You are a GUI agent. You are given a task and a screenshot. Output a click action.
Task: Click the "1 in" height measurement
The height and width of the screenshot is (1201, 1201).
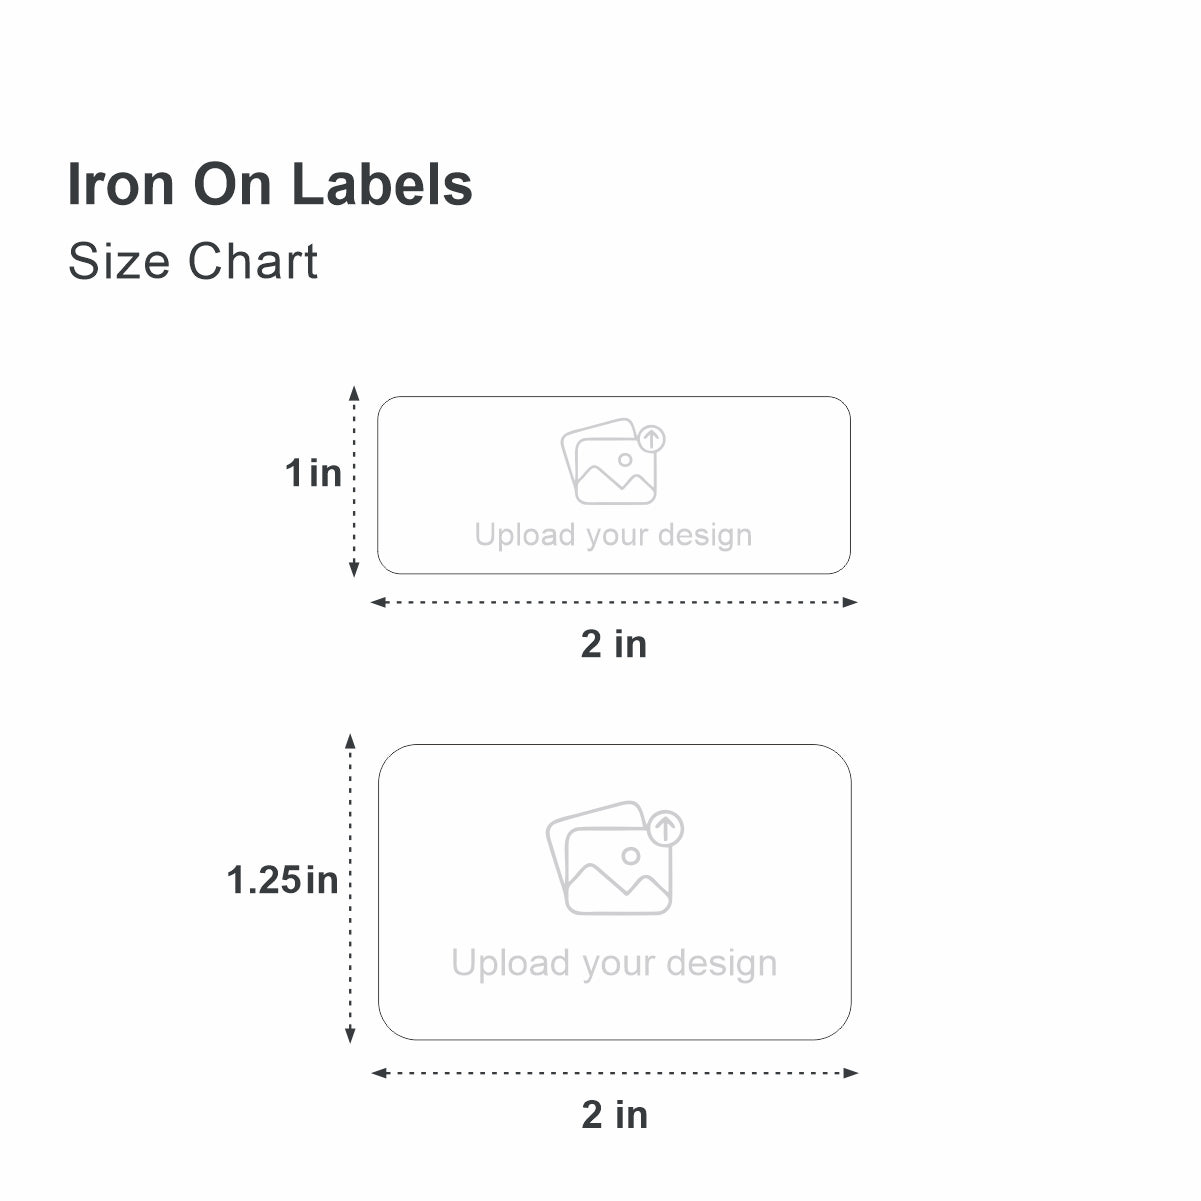pyautogui.click(x=313, y=473)
